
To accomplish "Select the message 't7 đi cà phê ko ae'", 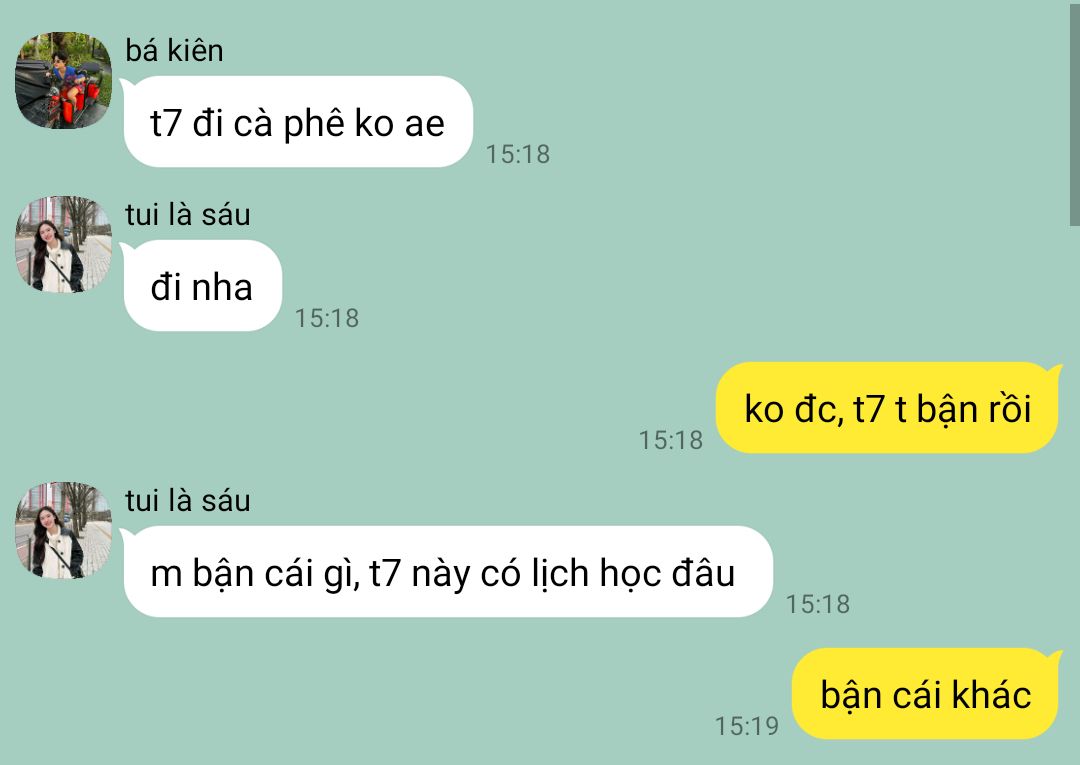I will pyautogui.click(x=298, y=122).
